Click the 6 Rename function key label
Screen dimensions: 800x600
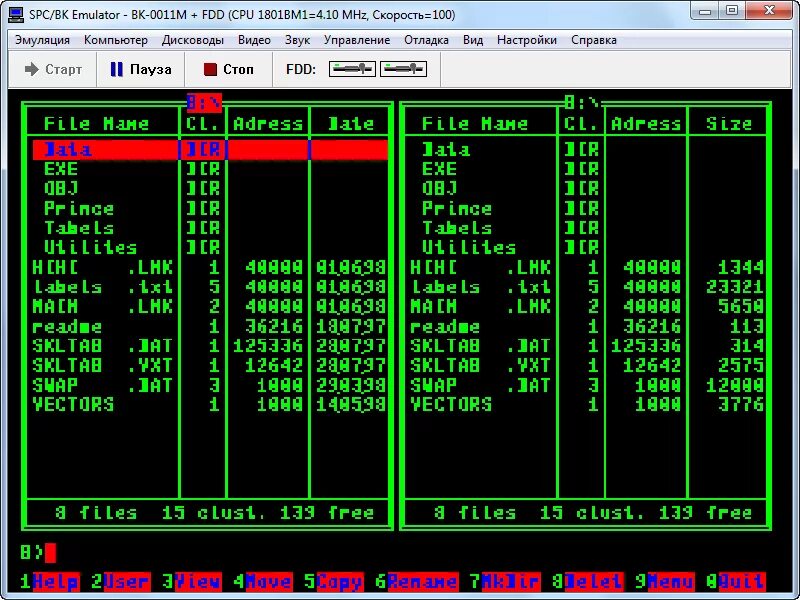tap(417, 581)
